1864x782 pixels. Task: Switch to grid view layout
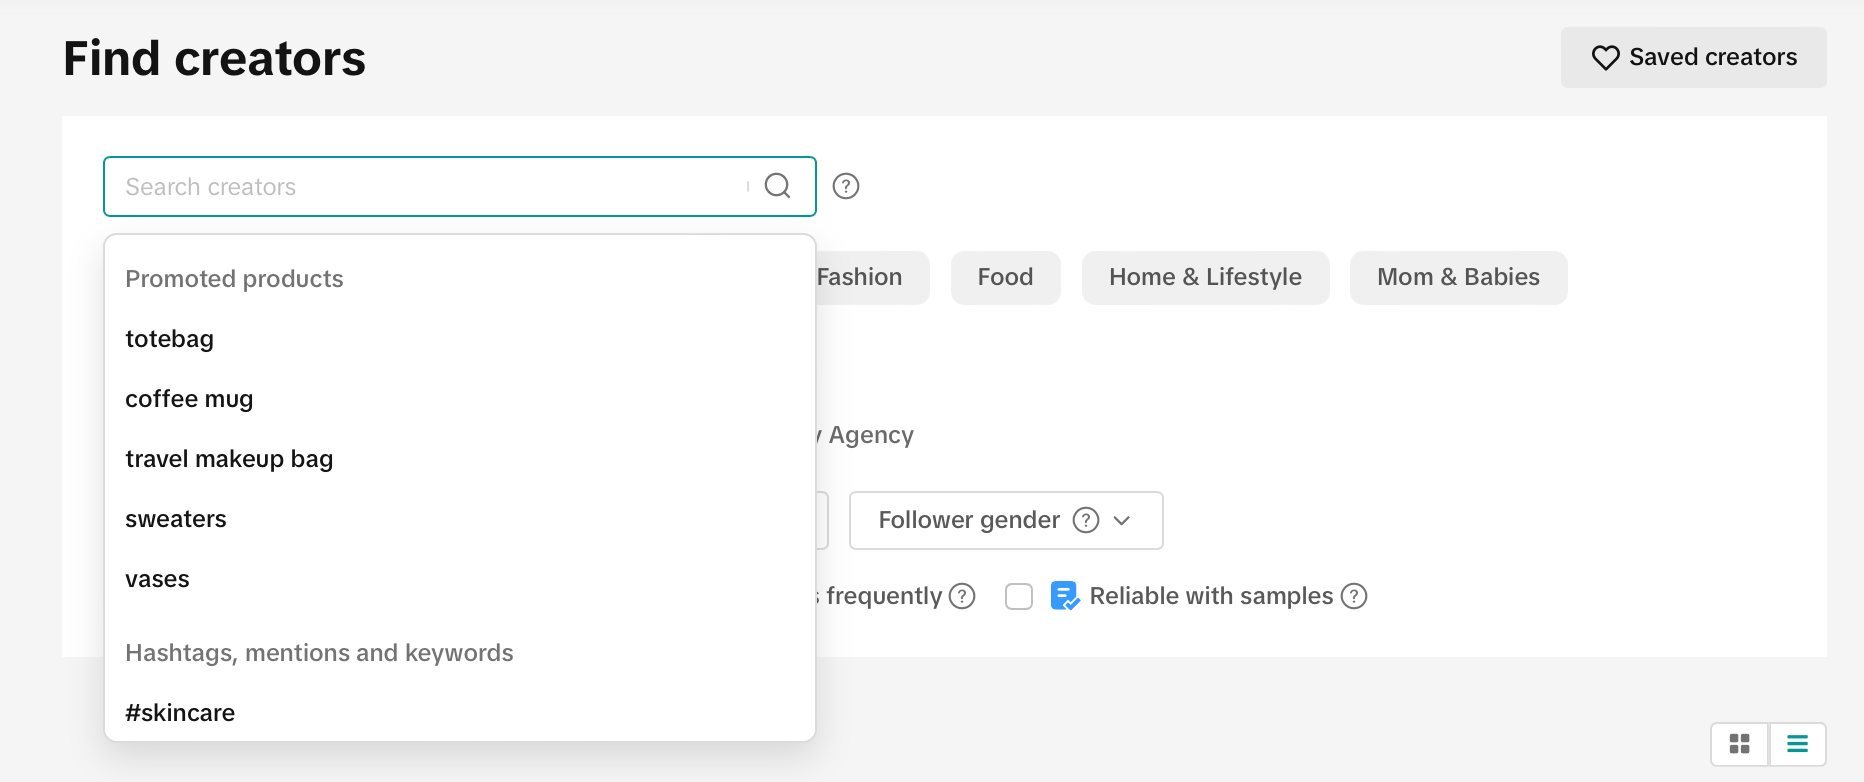1739,744
